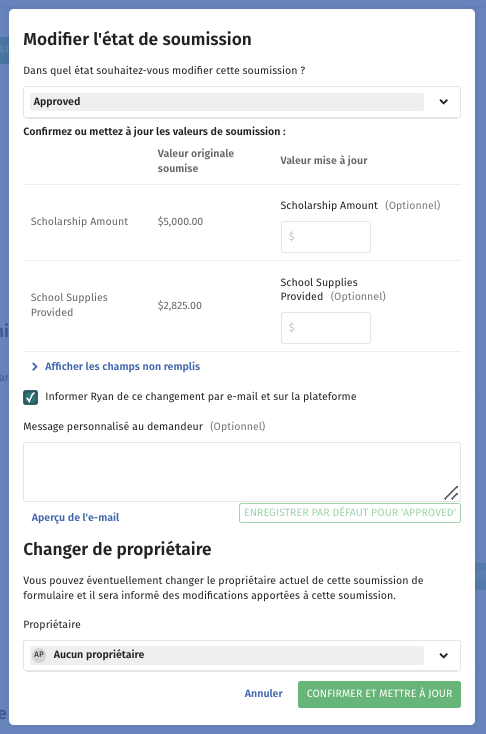The image size is (486, 734).
Task: Open the Aperçu de l'e-mail link
Action: click(75, 517)
